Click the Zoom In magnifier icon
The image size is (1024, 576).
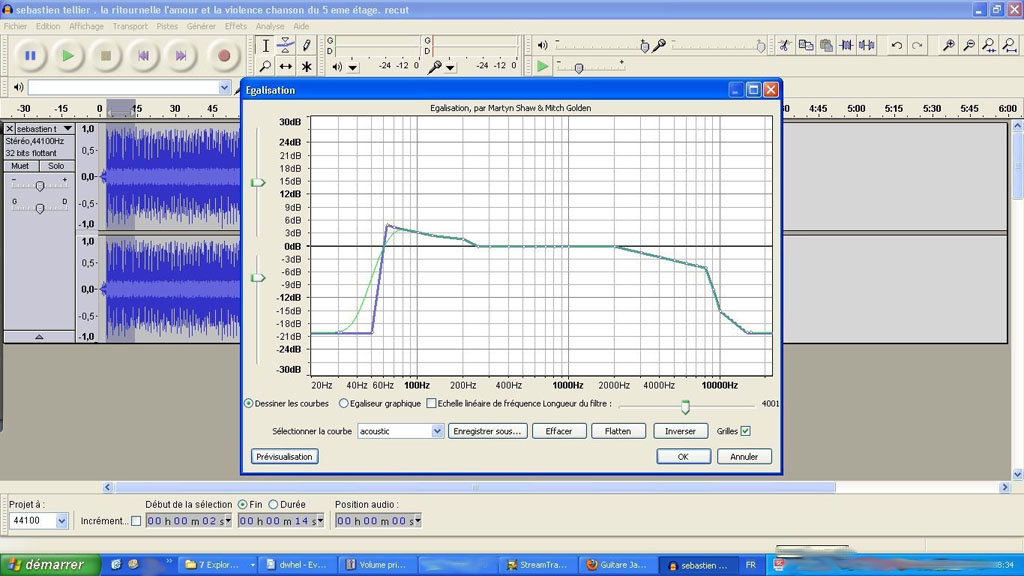click(x=948, y=45)
